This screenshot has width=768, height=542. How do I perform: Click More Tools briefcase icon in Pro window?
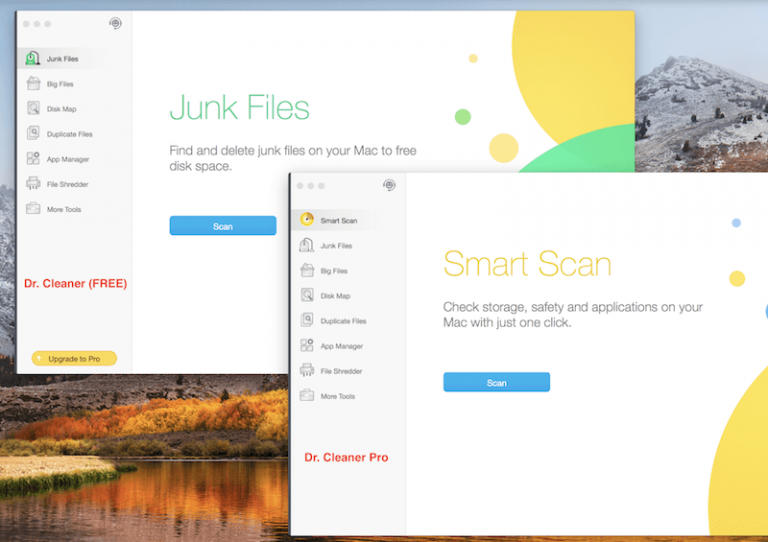pyautogui.click(x=307, y=395)
